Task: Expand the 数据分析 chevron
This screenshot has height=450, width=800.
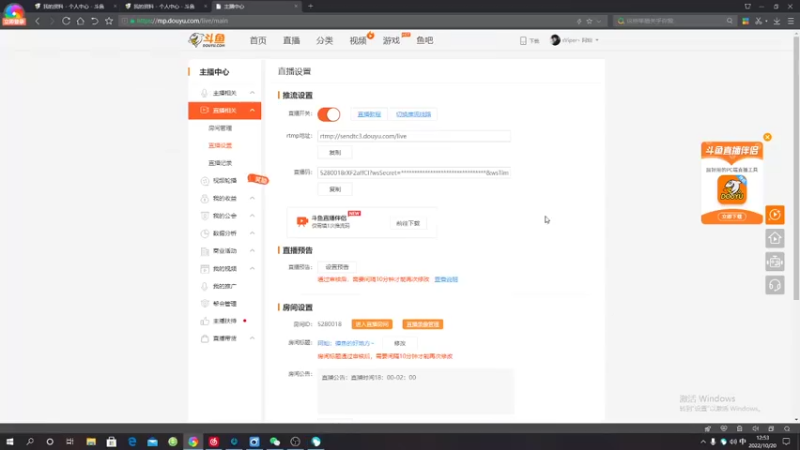Action: pyautogui.click(x=252, y=233)
